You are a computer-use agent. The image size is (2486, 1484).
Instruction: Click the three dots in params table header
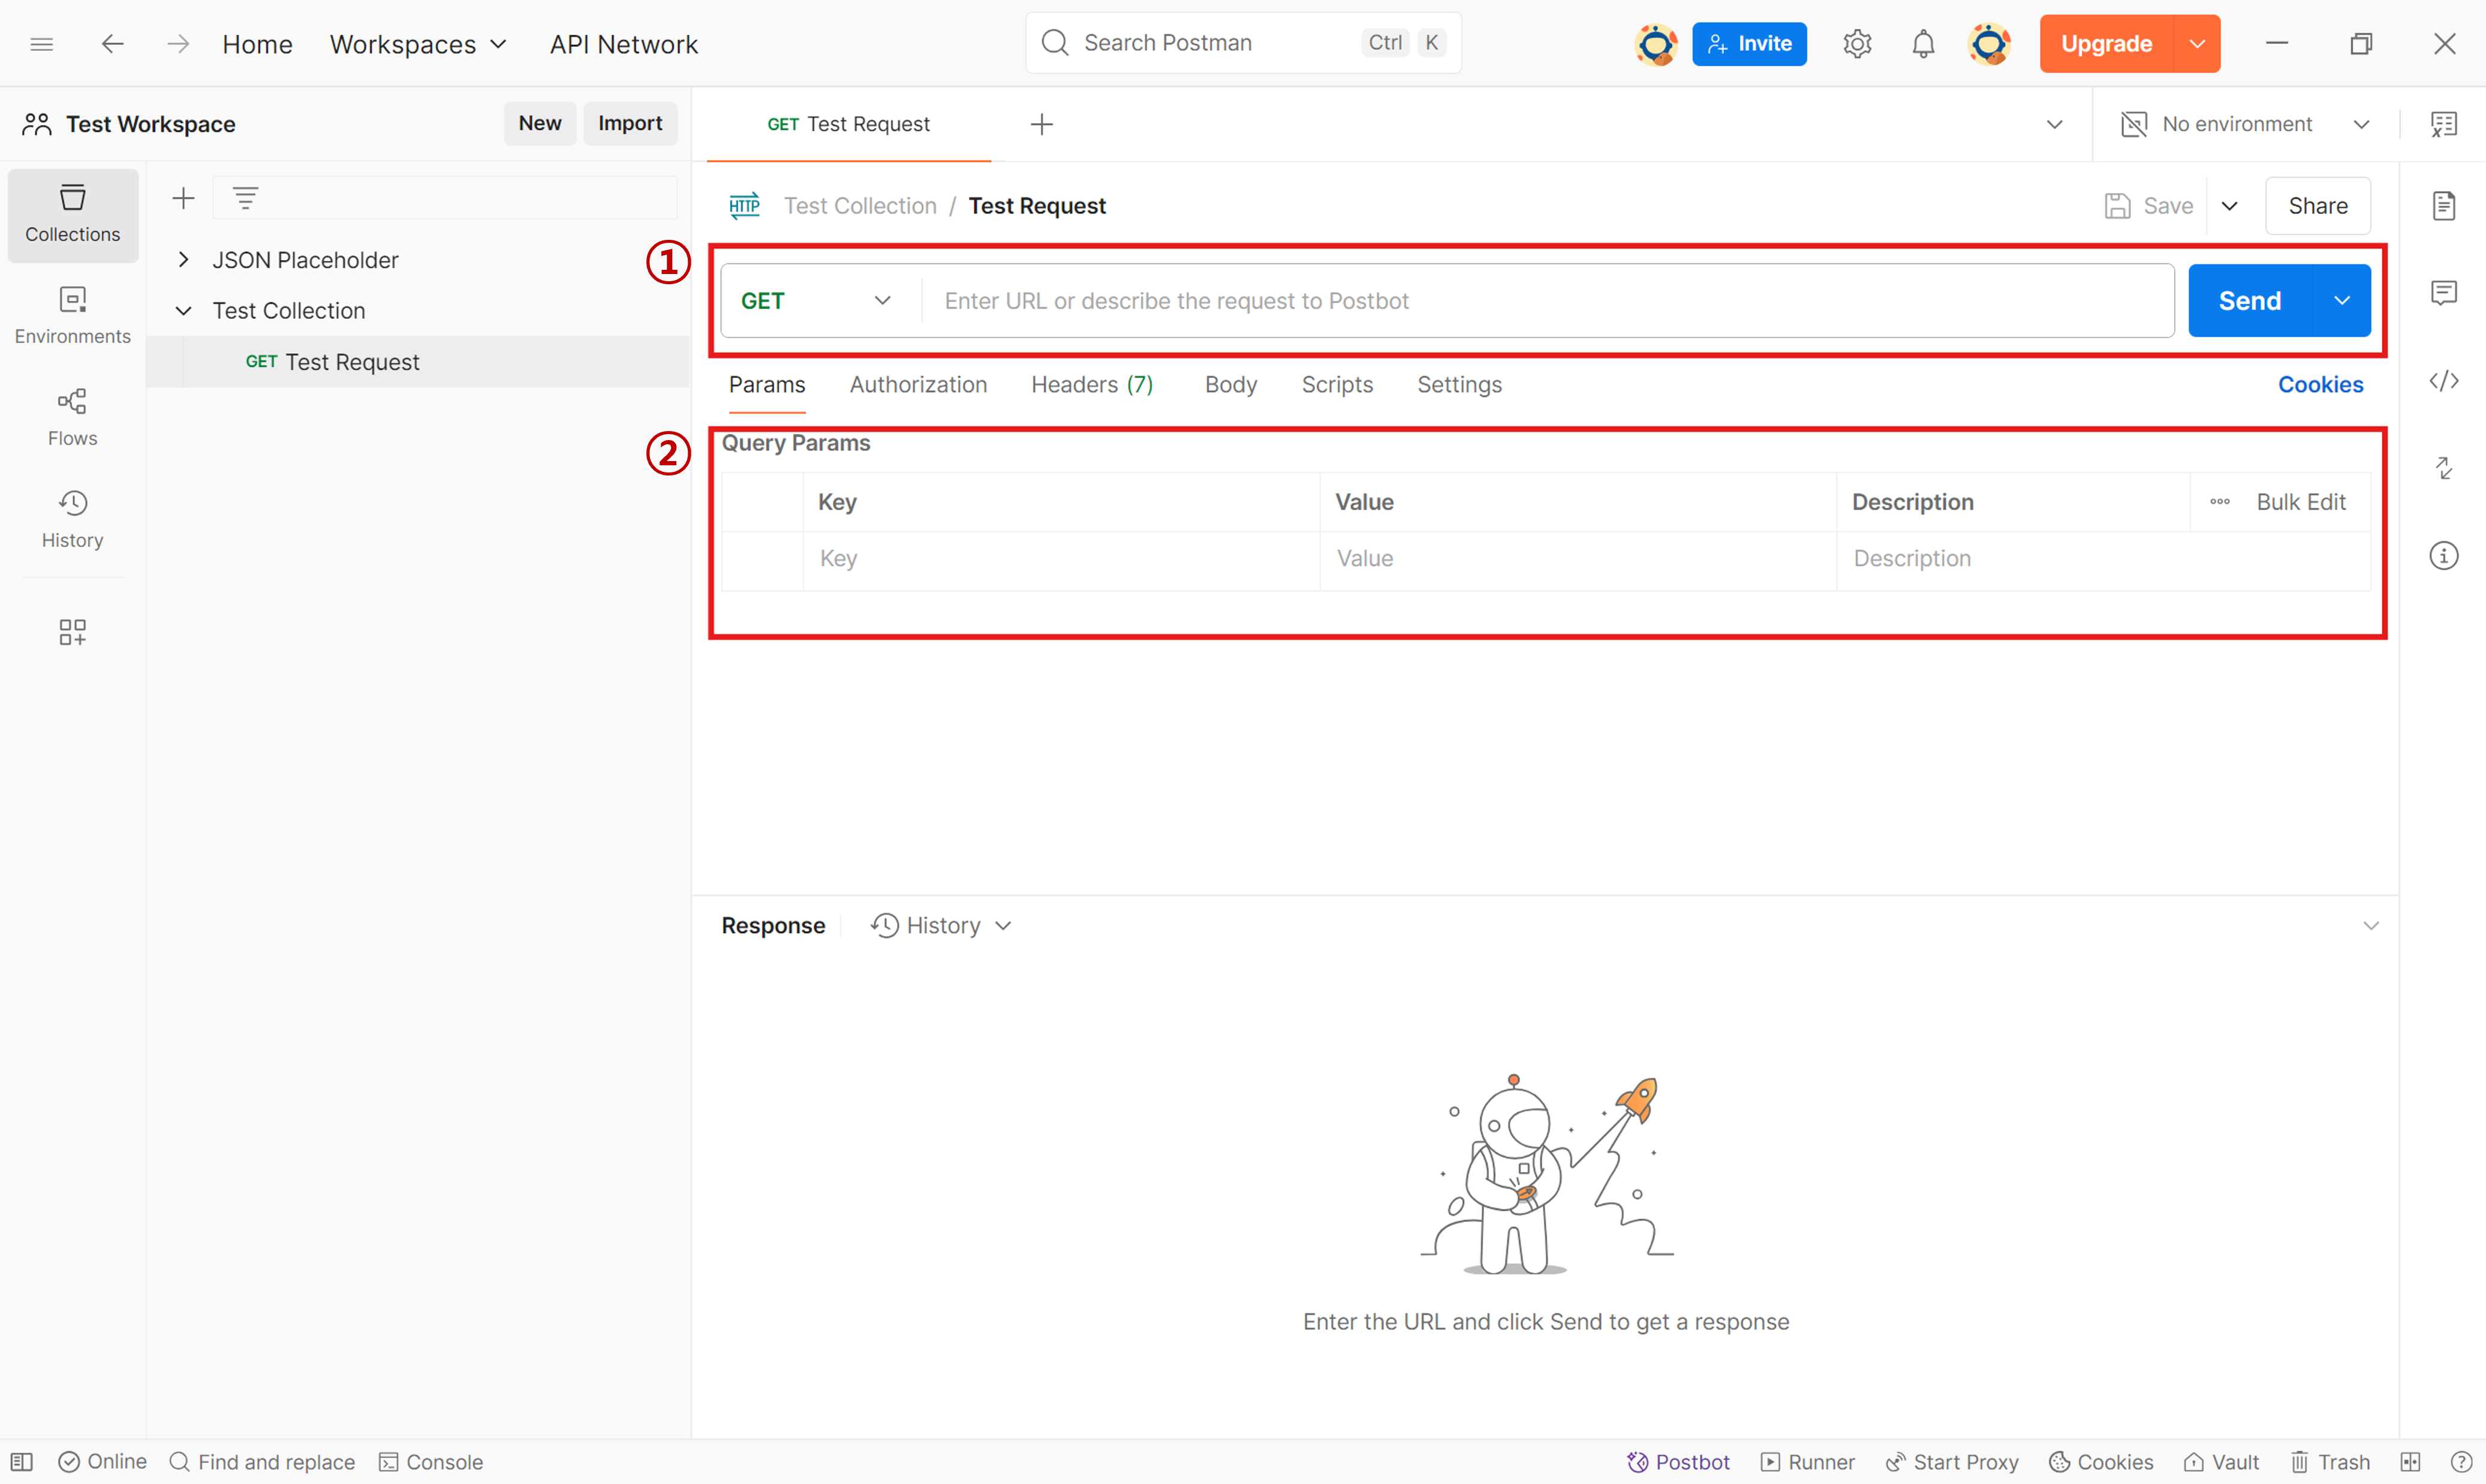point(2219,502)
